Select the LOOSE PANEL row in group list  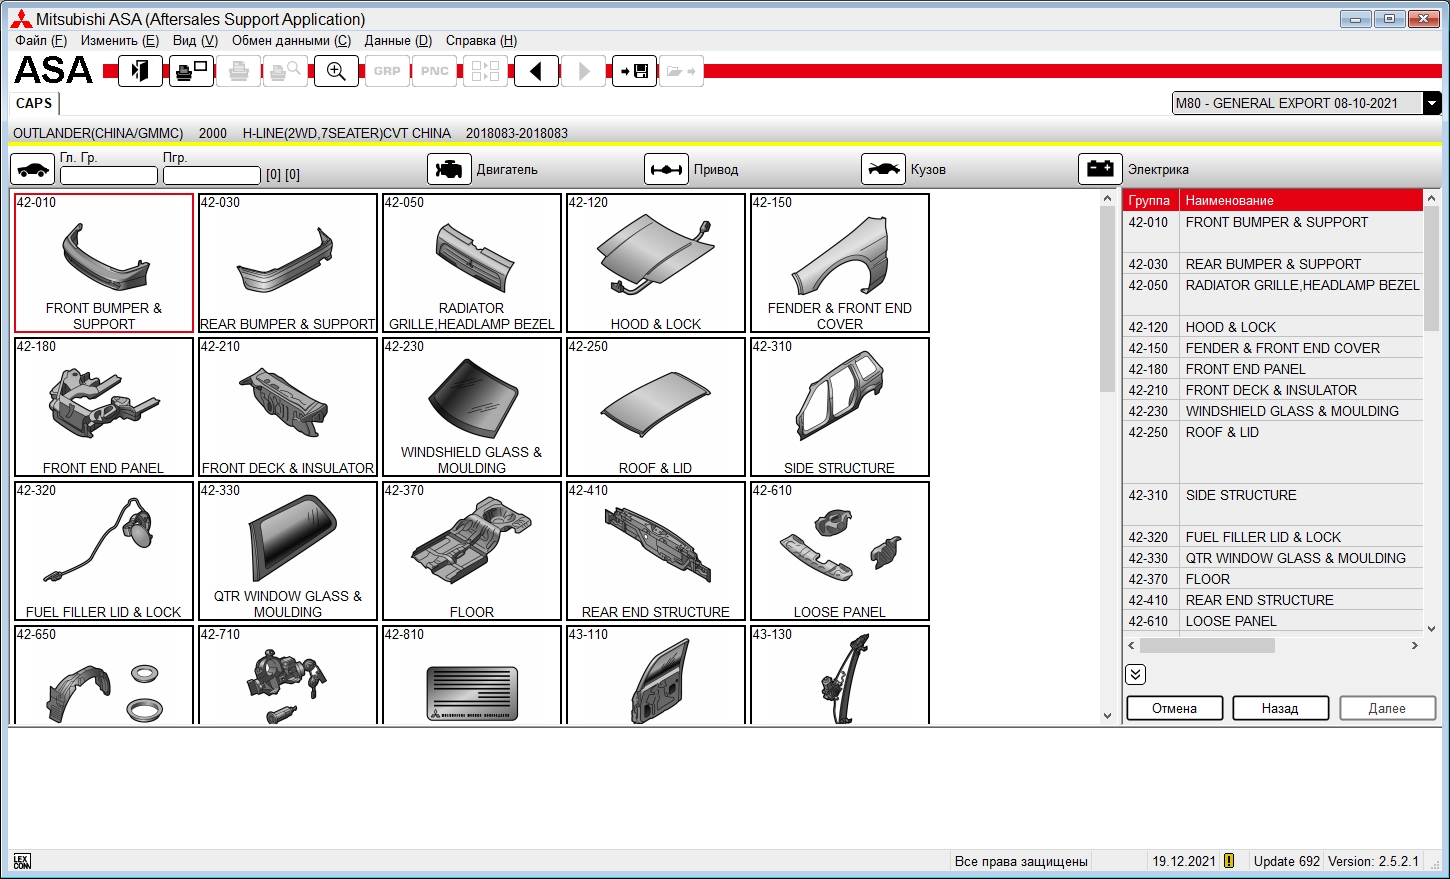pyautogui.click(x=1273, y=621)
